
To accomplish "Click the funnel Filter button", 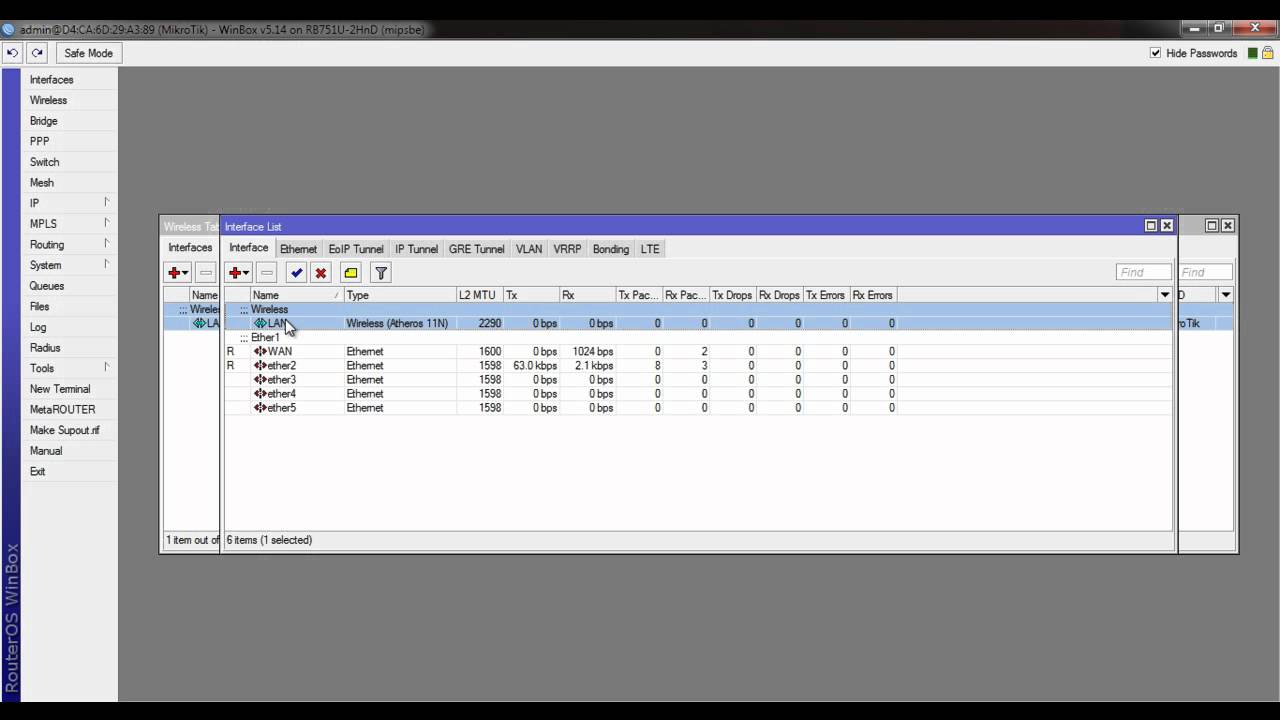I will tap(380, 273).
